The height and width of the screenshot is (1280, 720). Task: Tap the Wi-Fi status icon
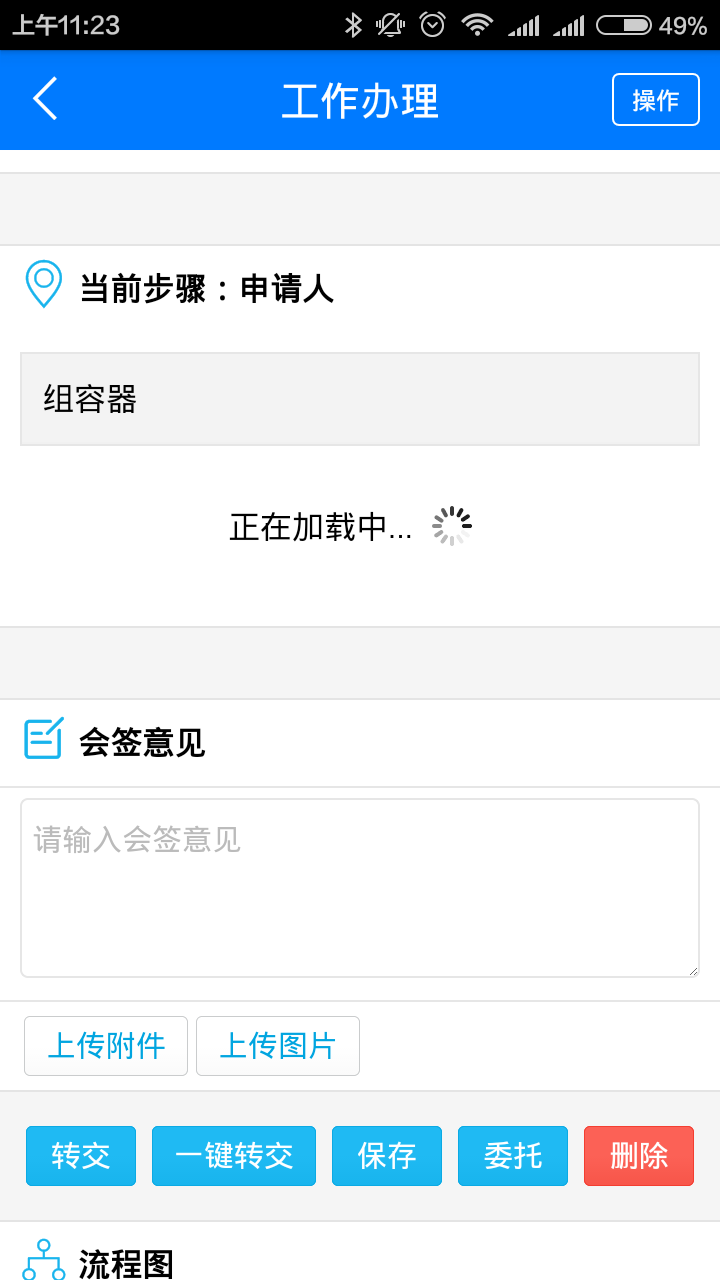477,25
